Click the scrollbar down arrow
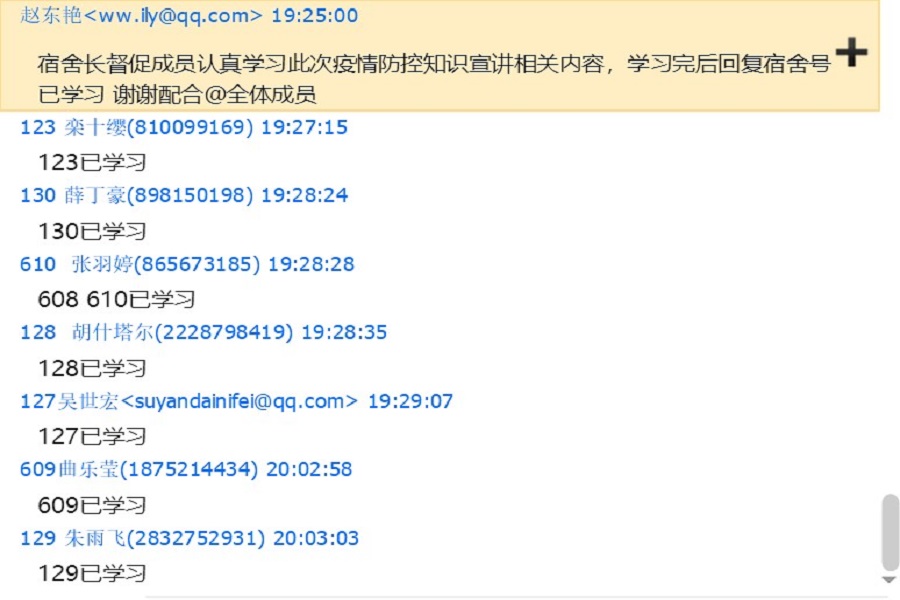This screenshot has width=900, height=600. [889, 580]
